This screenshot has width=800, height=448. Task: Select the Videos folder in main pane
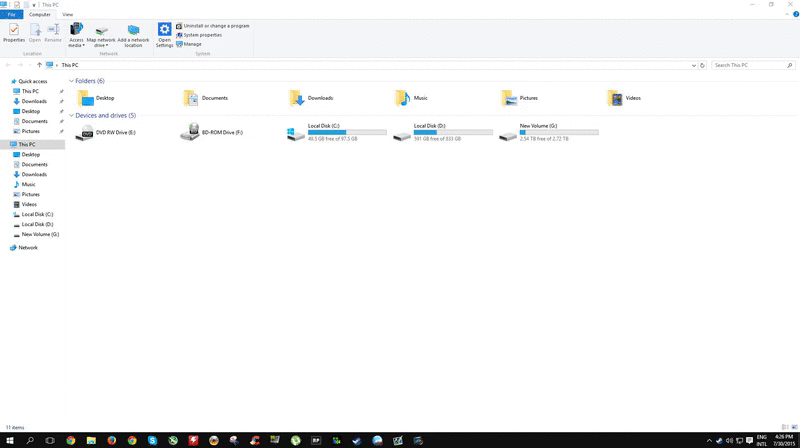point(624,98)
